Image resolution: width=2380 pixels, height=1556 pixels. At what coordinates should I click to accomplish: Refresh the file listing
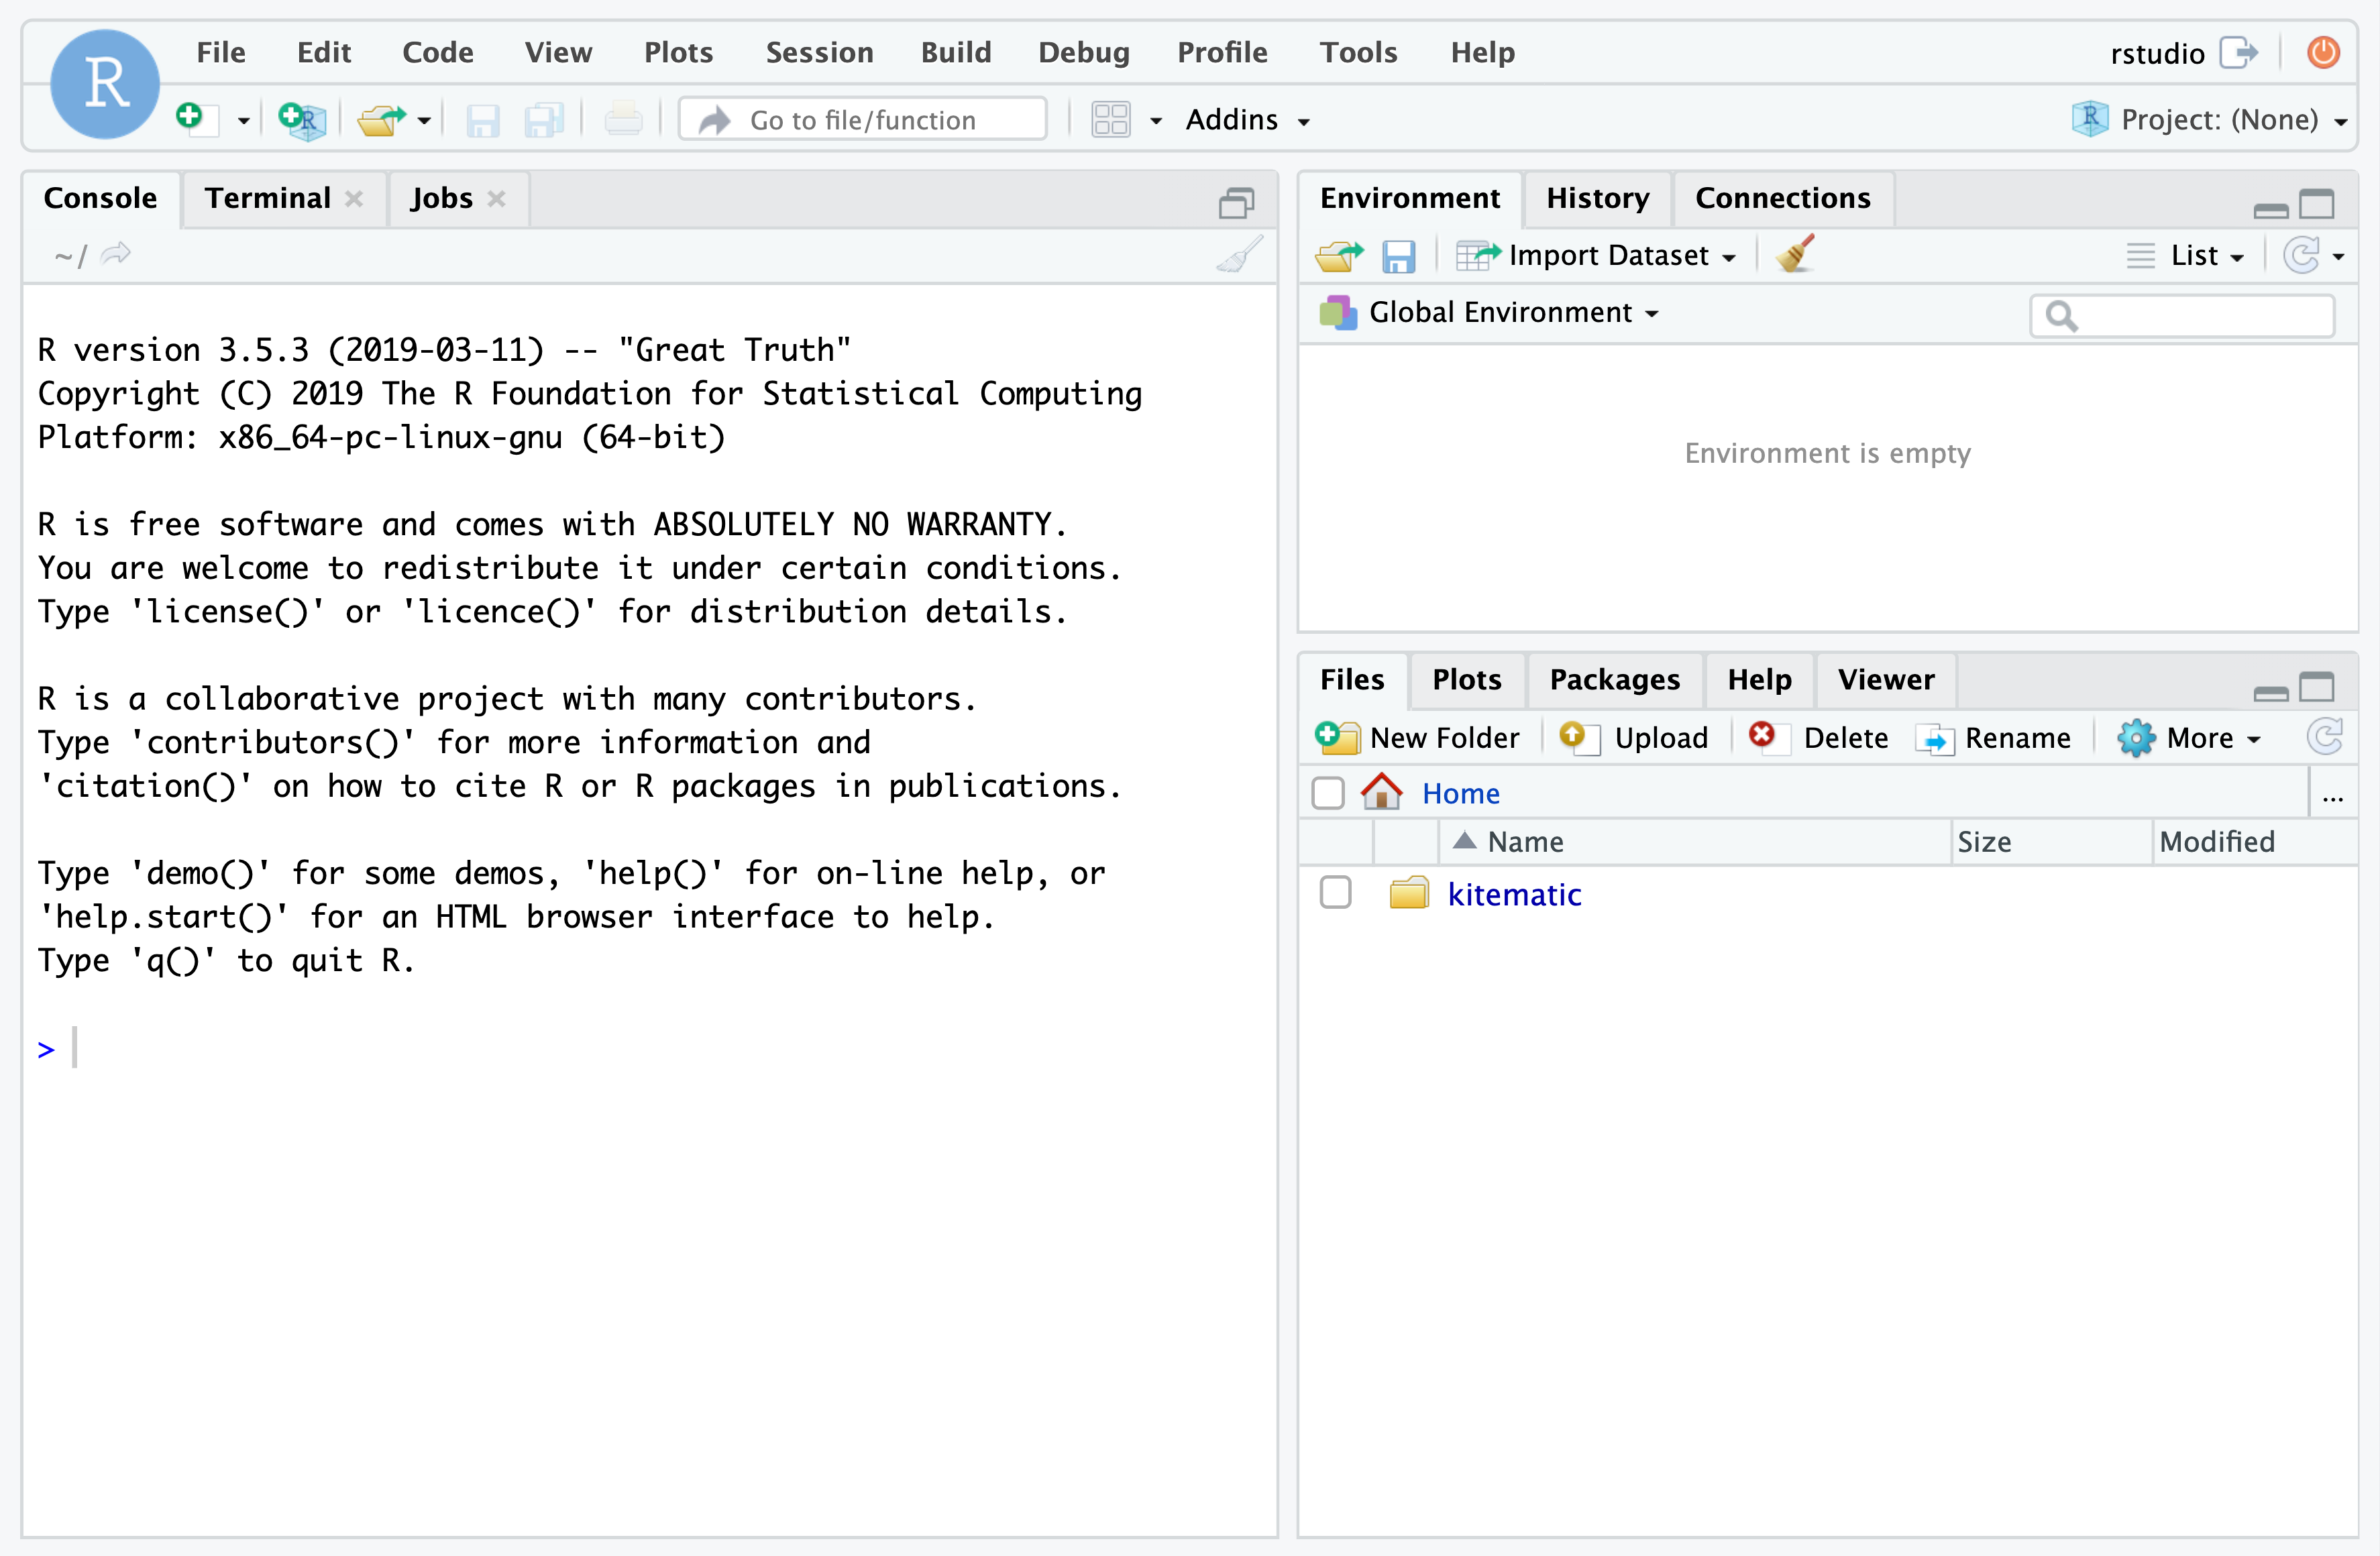point(2324,737)
